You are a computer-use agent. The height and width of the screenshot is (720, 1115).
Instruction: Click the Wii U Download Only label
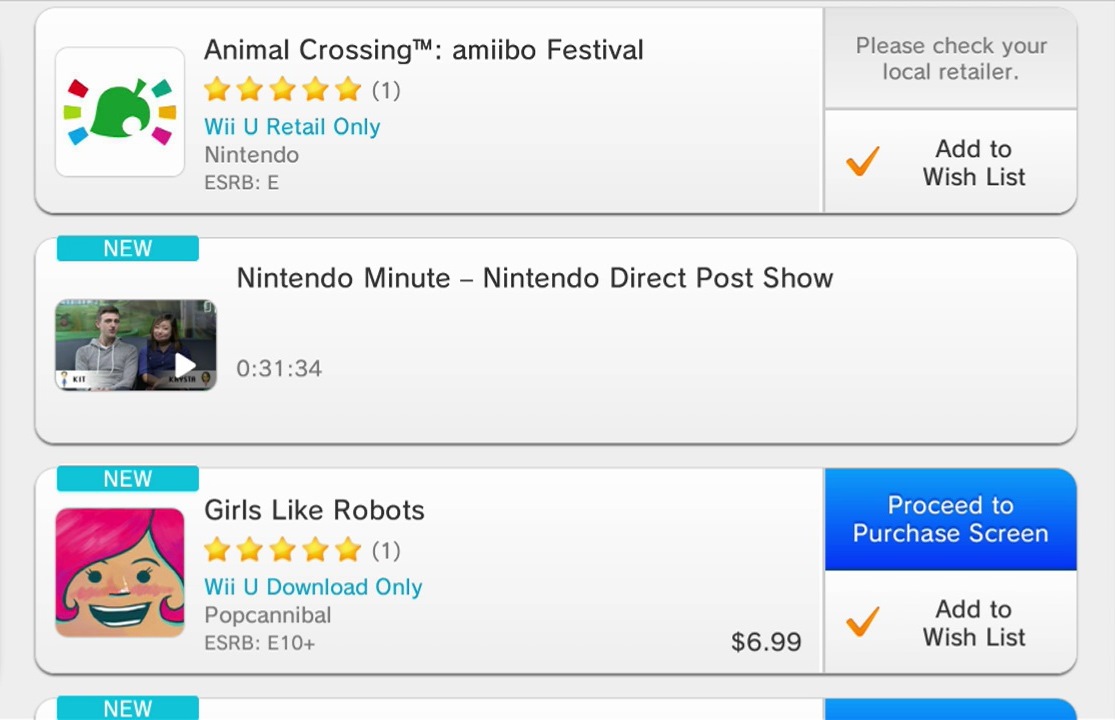313,587
